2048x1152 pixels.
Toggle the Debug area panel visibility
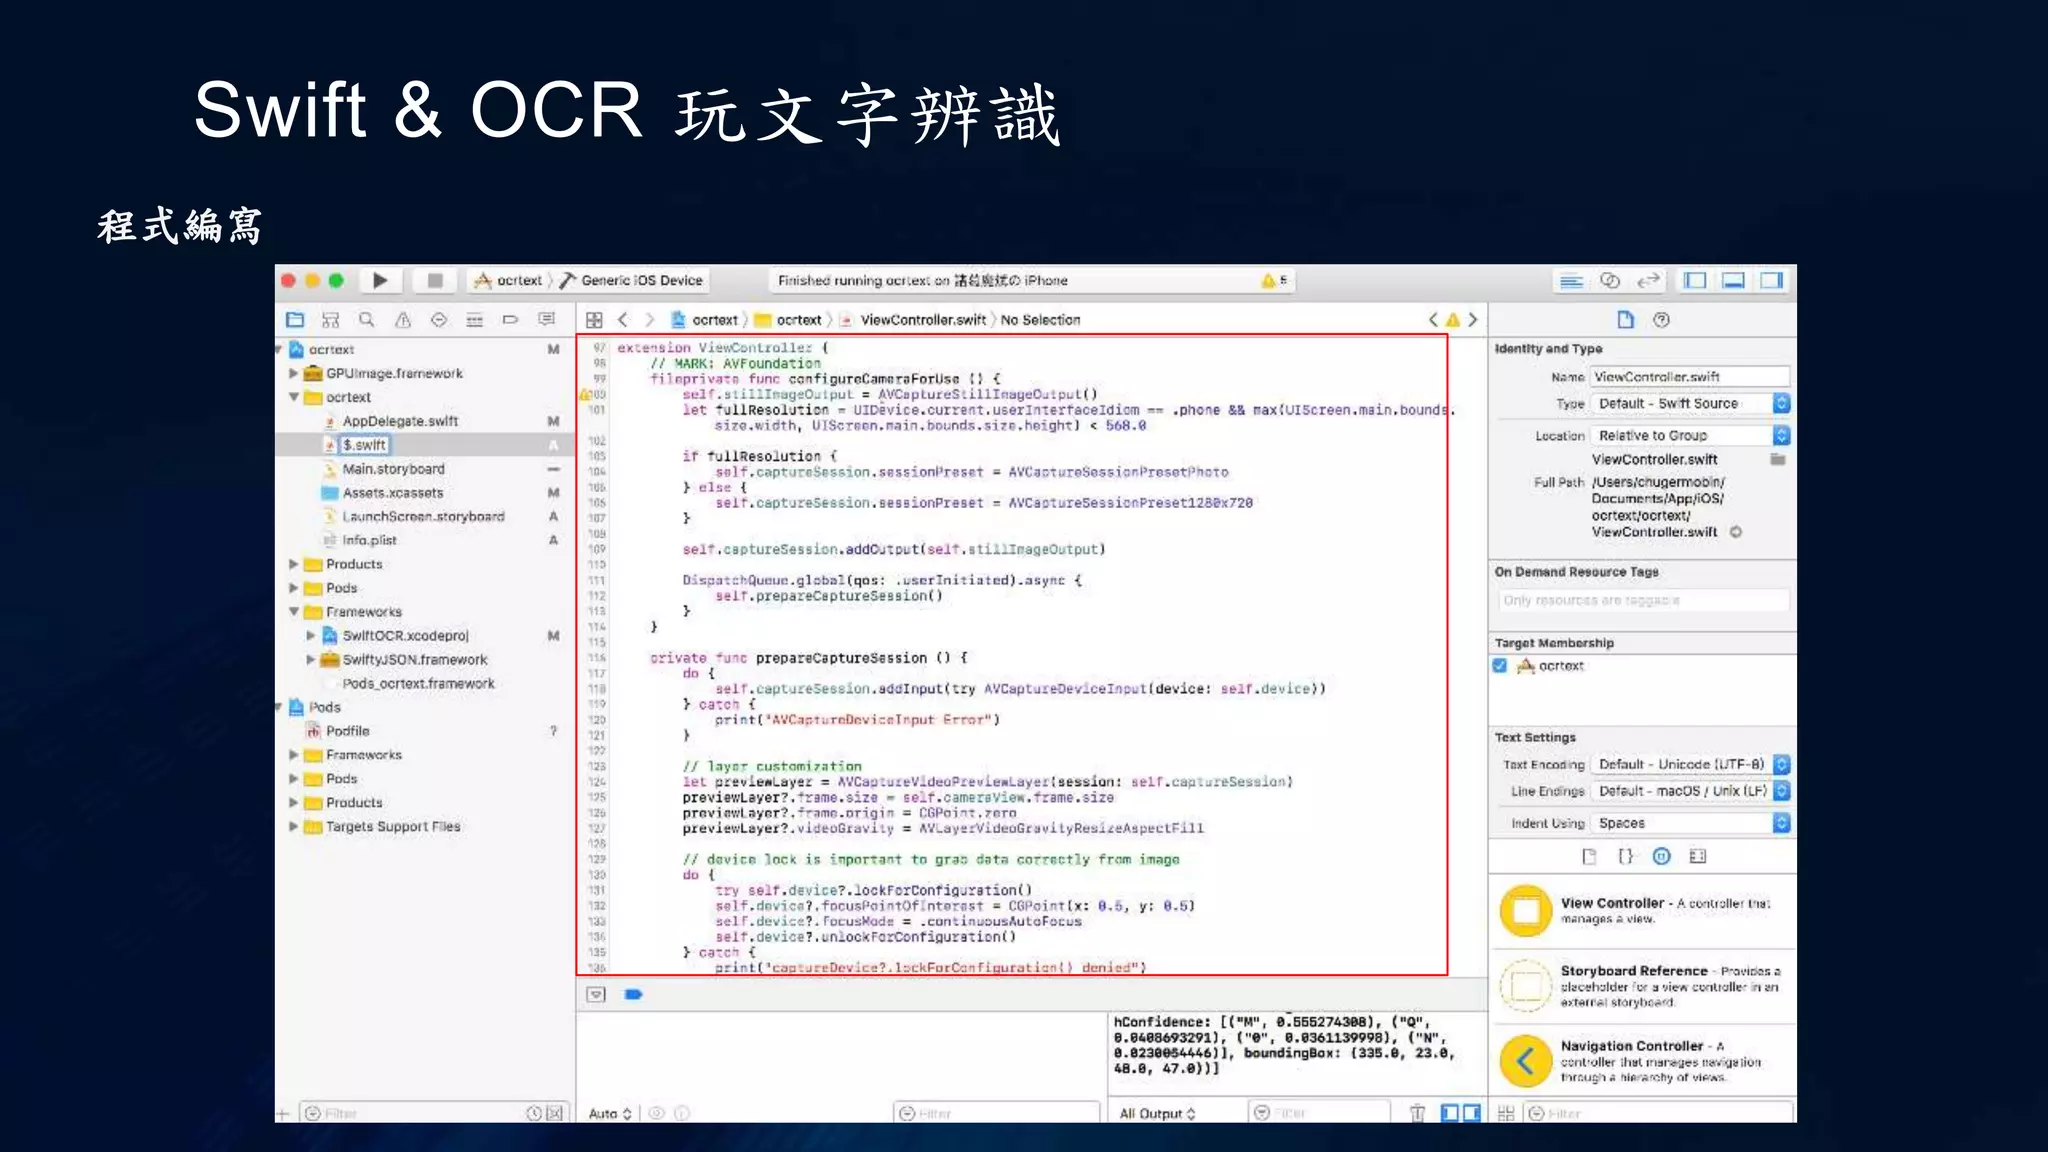[1733, 281]
